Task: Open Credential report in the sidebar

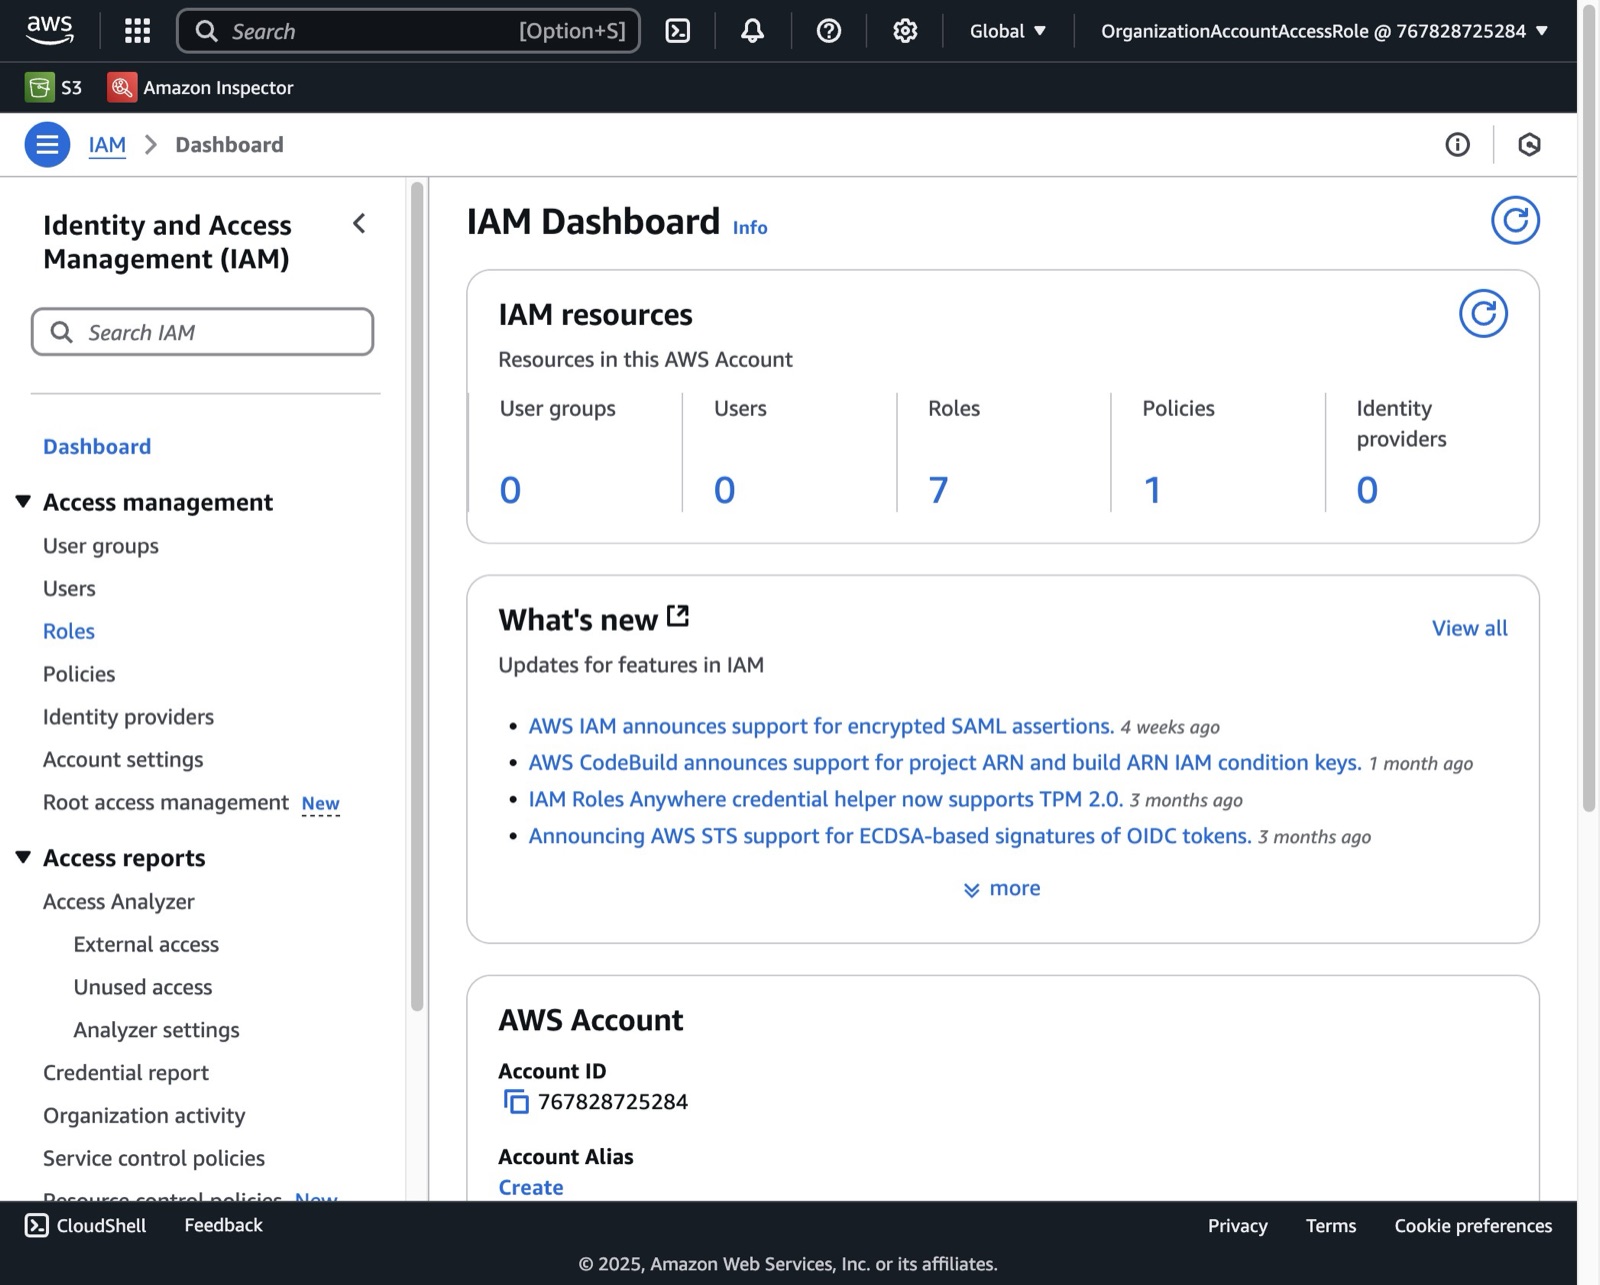Action: pos(126,1073)
